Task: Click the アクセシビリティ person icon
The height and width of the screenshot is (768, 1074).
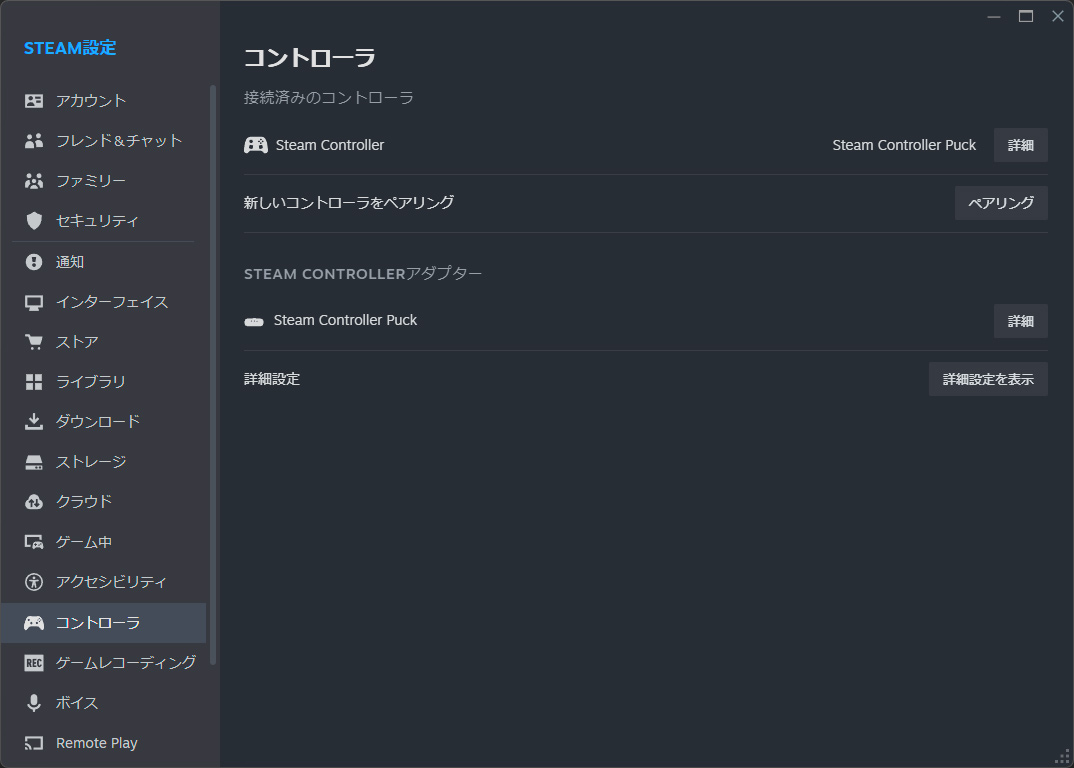Action: point(34,582)
